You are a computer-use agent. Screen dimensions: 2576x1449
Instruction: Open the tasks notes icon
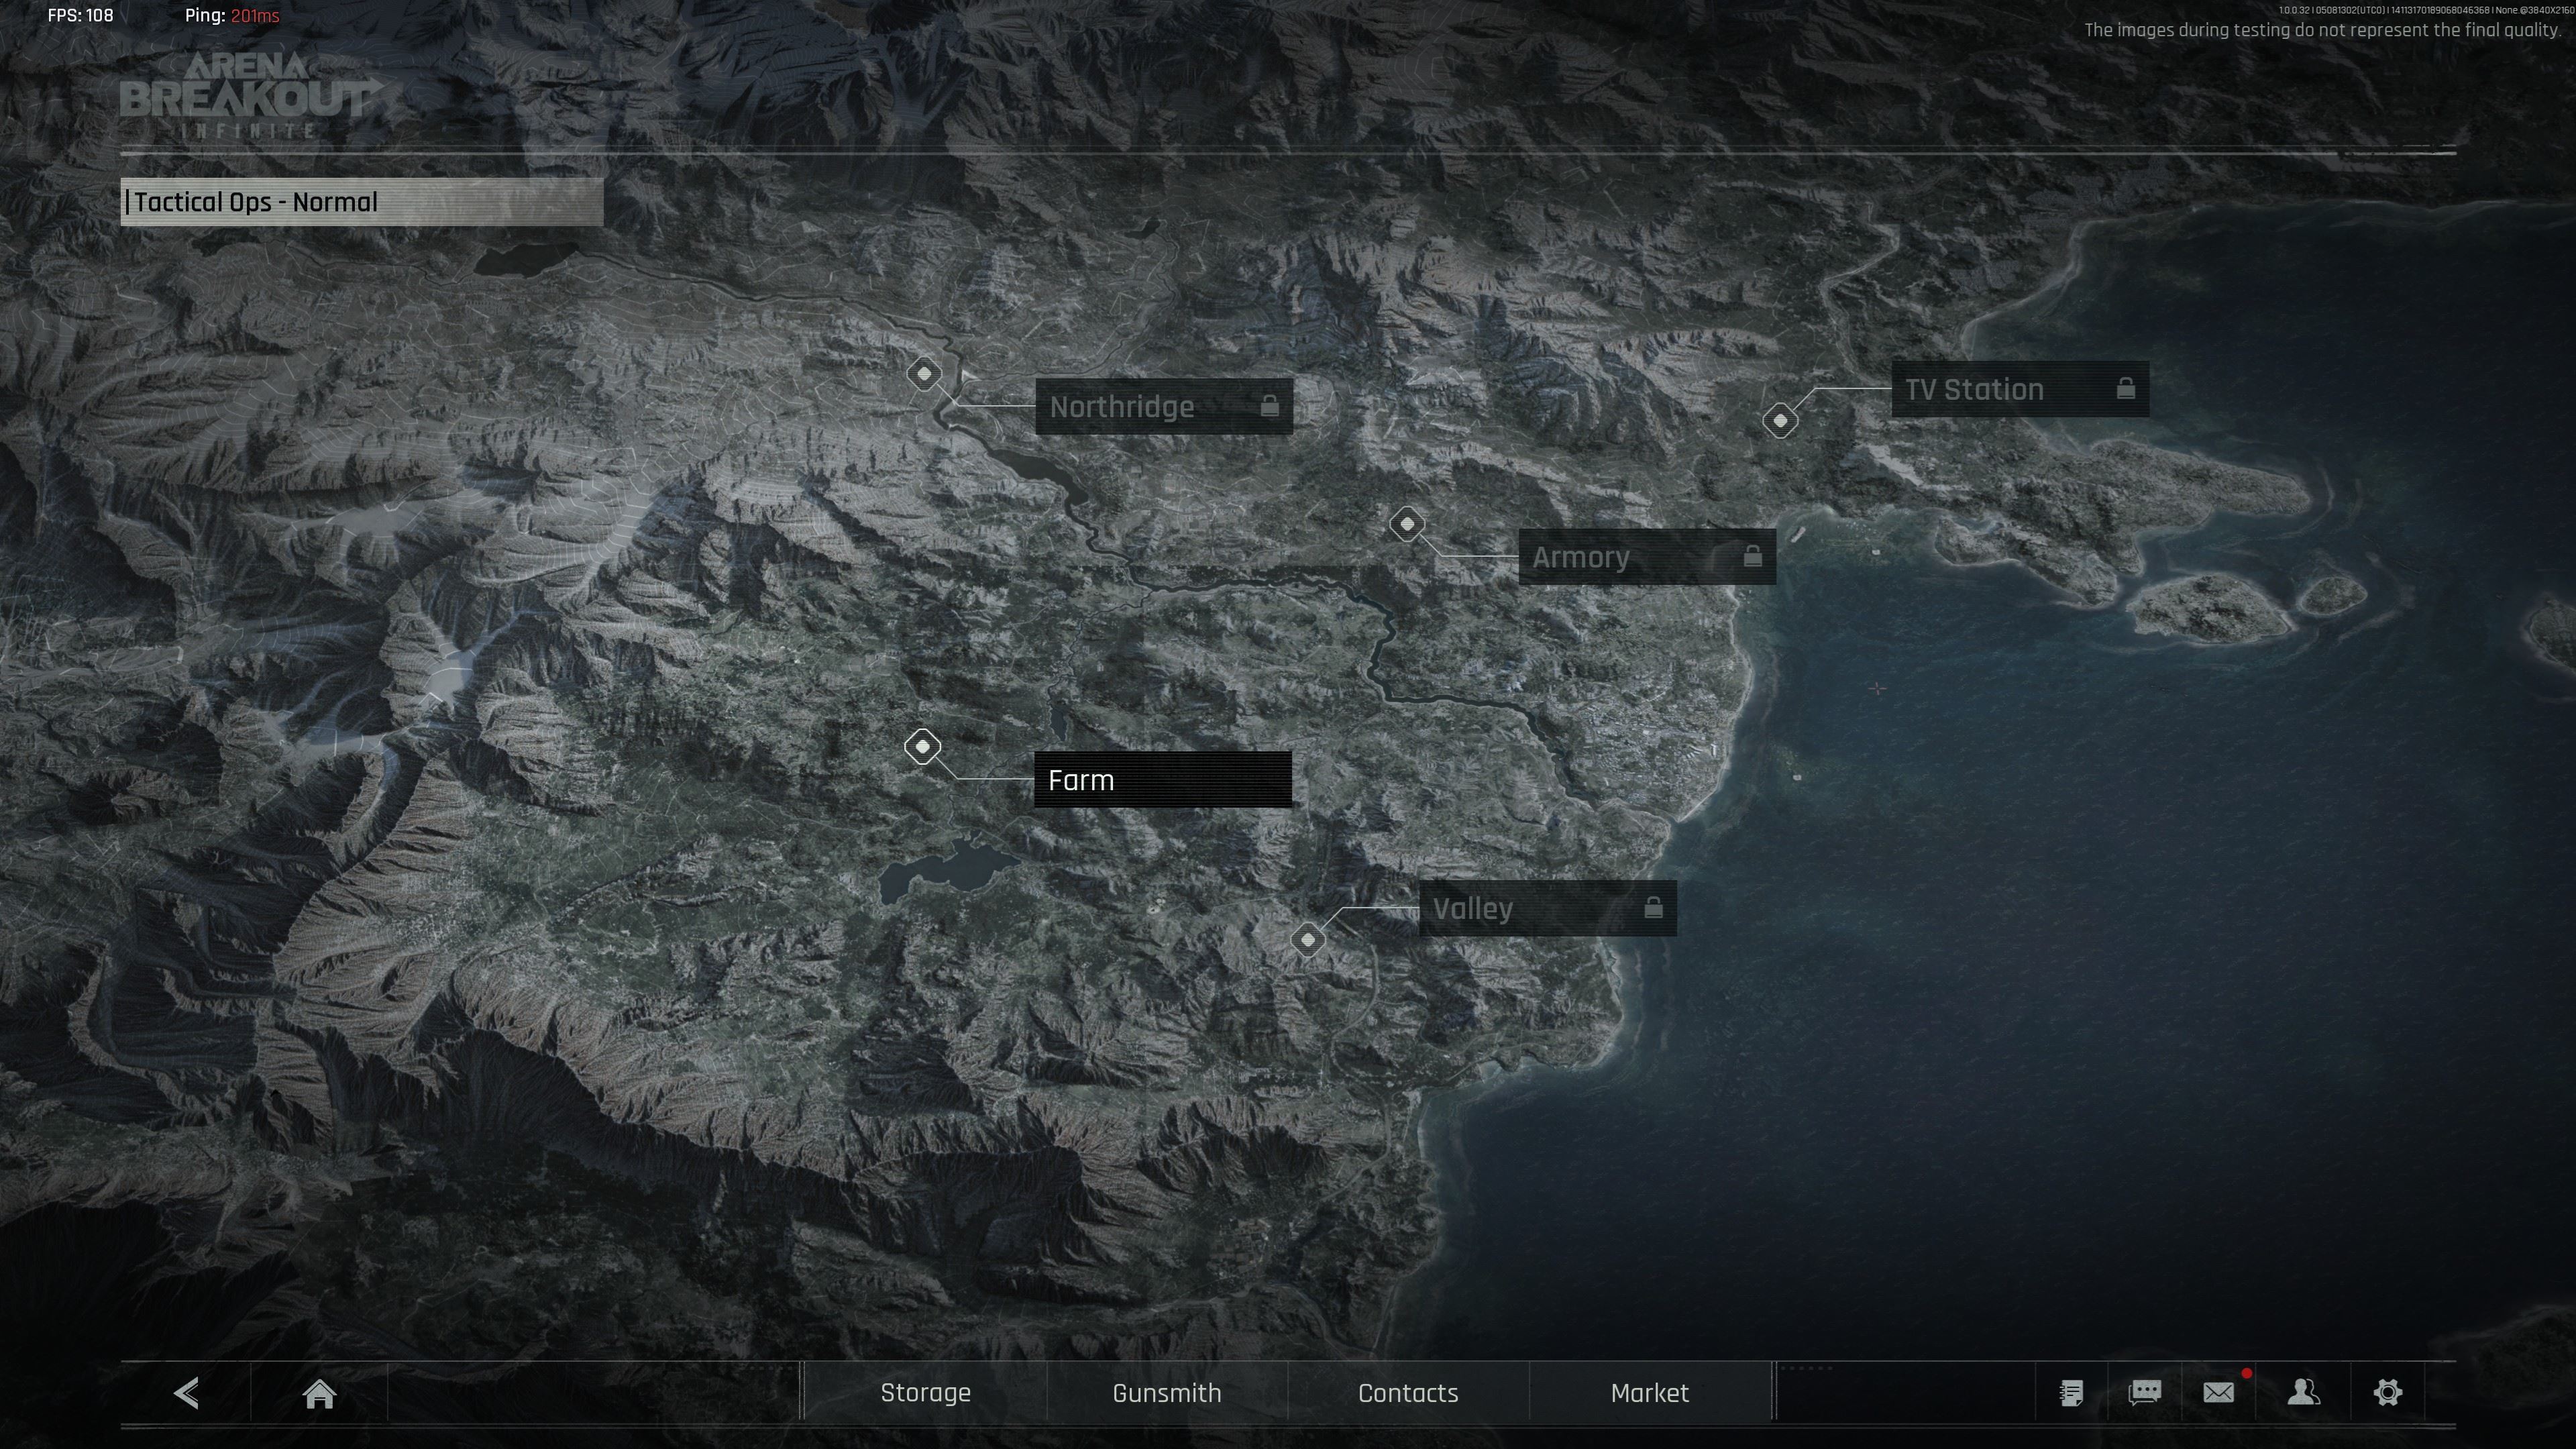click(x=2071, y=1393)
